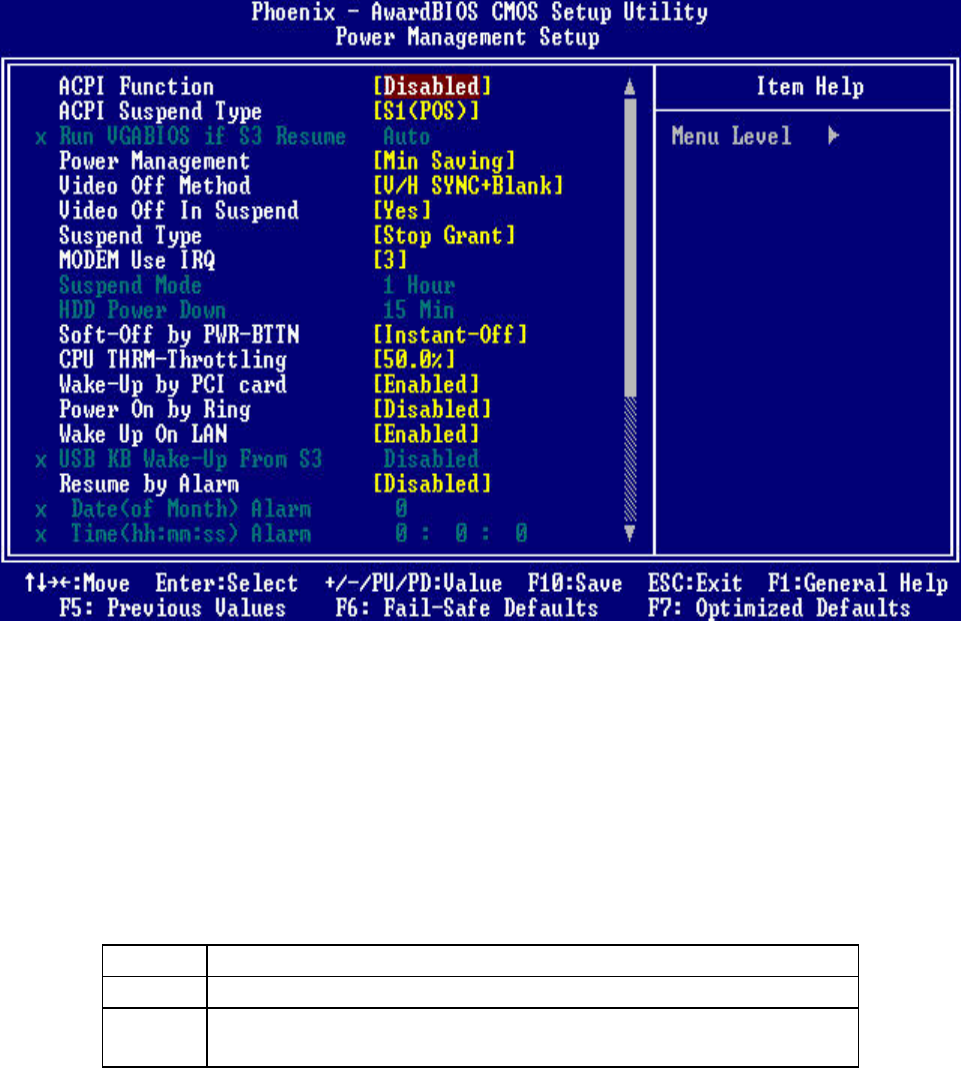The width and height of the screenshot is (961, 1068).
Task: Select the Wake Up On LAN menu item
Action: (143, 434)
